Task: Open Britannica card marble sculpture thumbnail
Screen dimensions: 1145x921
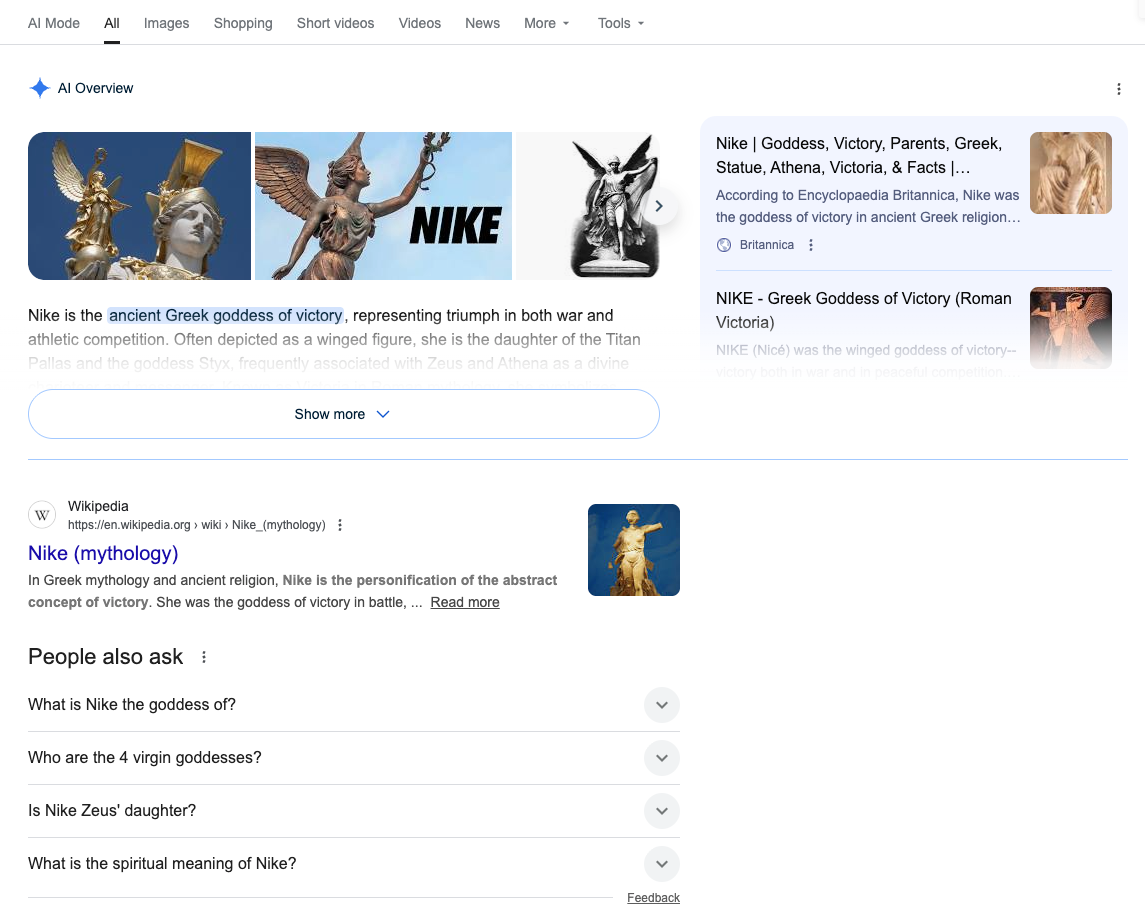Action: (x=1071, y=173)
